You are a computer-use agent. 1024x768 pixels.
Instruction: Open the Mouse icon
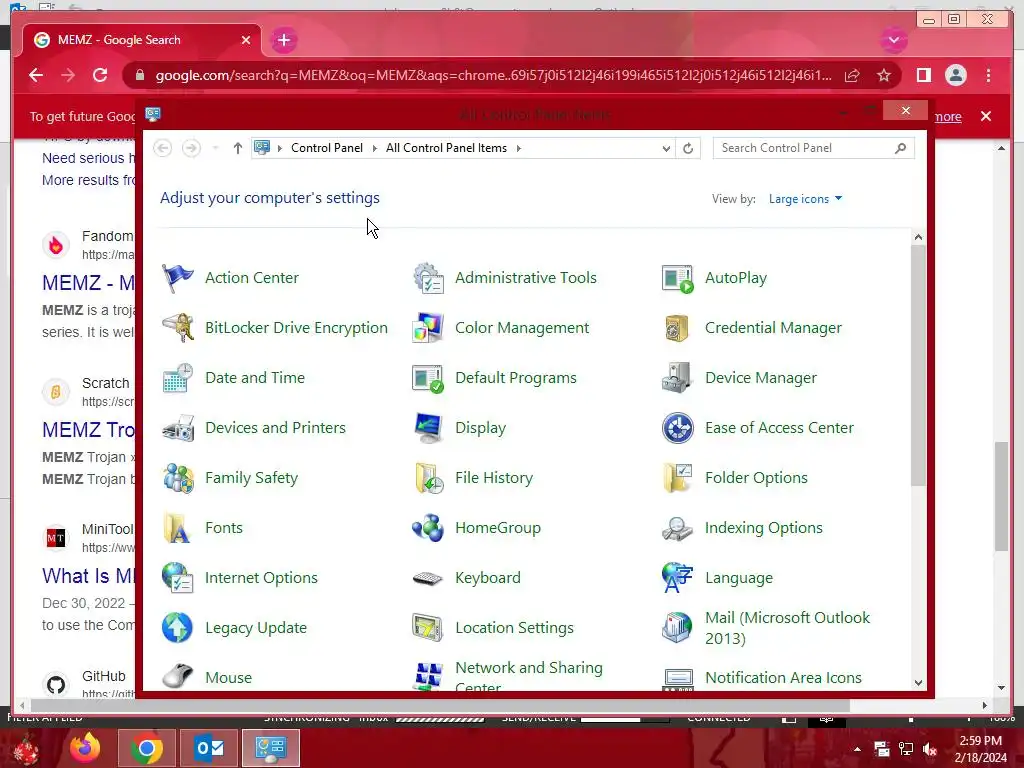point(178,677)
